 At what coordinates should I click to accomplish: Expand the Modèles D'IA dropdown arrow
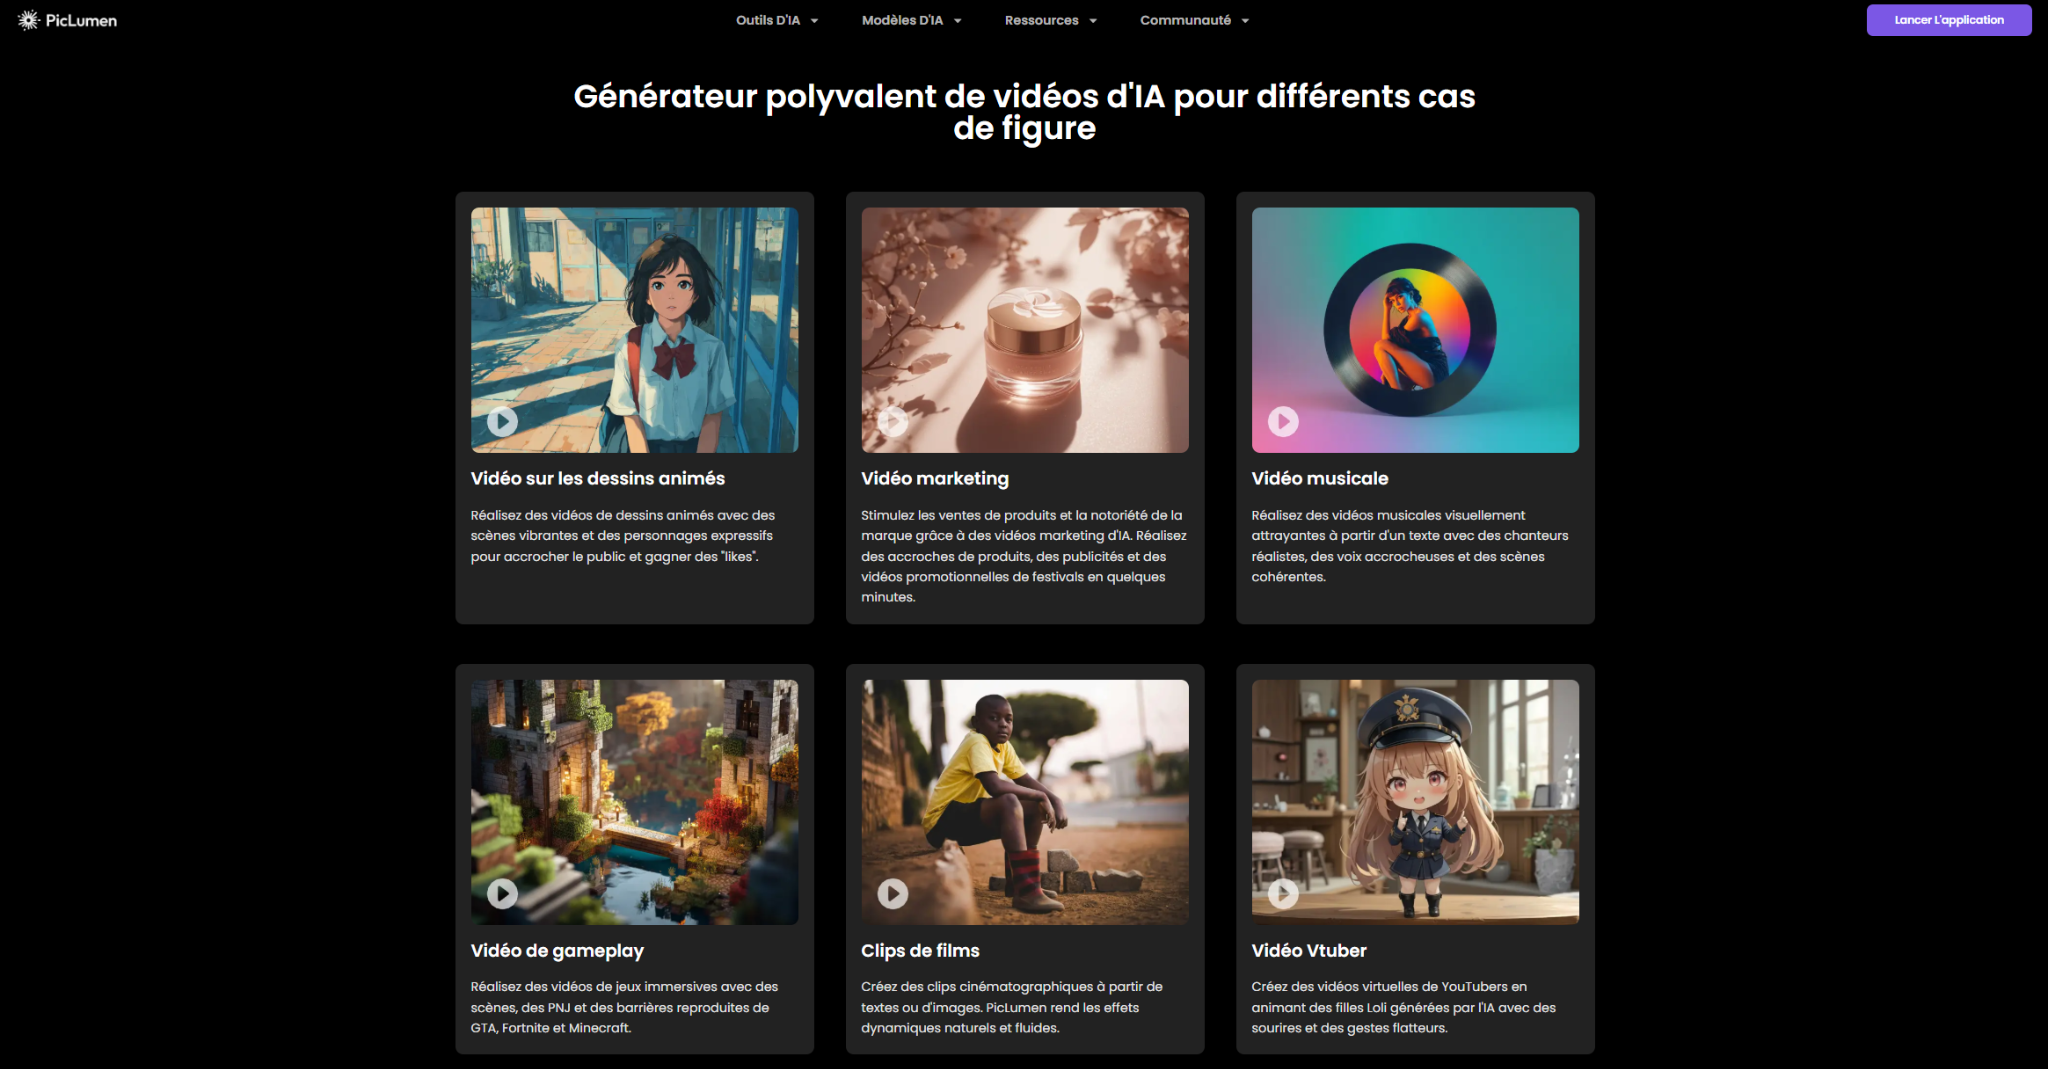[x=958, y=21]
